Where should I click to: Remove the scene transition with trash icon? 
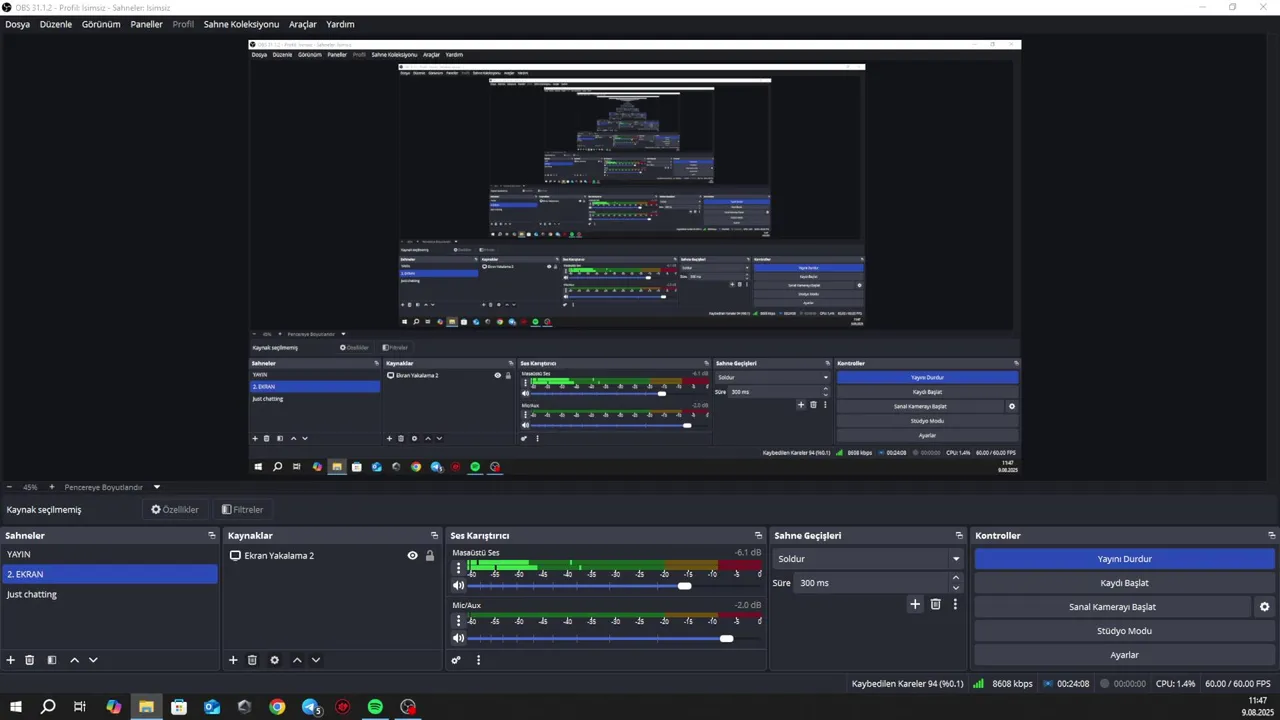tap(936, 604)
